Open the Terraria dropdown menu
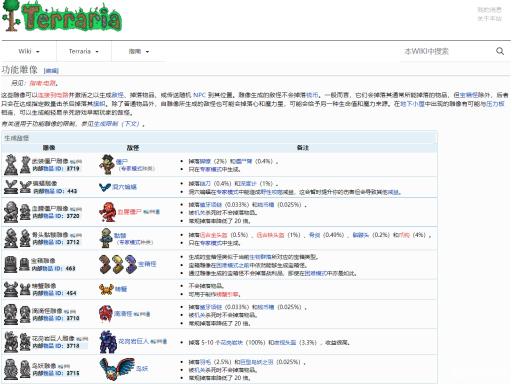This screenshot has height=384, width=512. click(84, 51)
